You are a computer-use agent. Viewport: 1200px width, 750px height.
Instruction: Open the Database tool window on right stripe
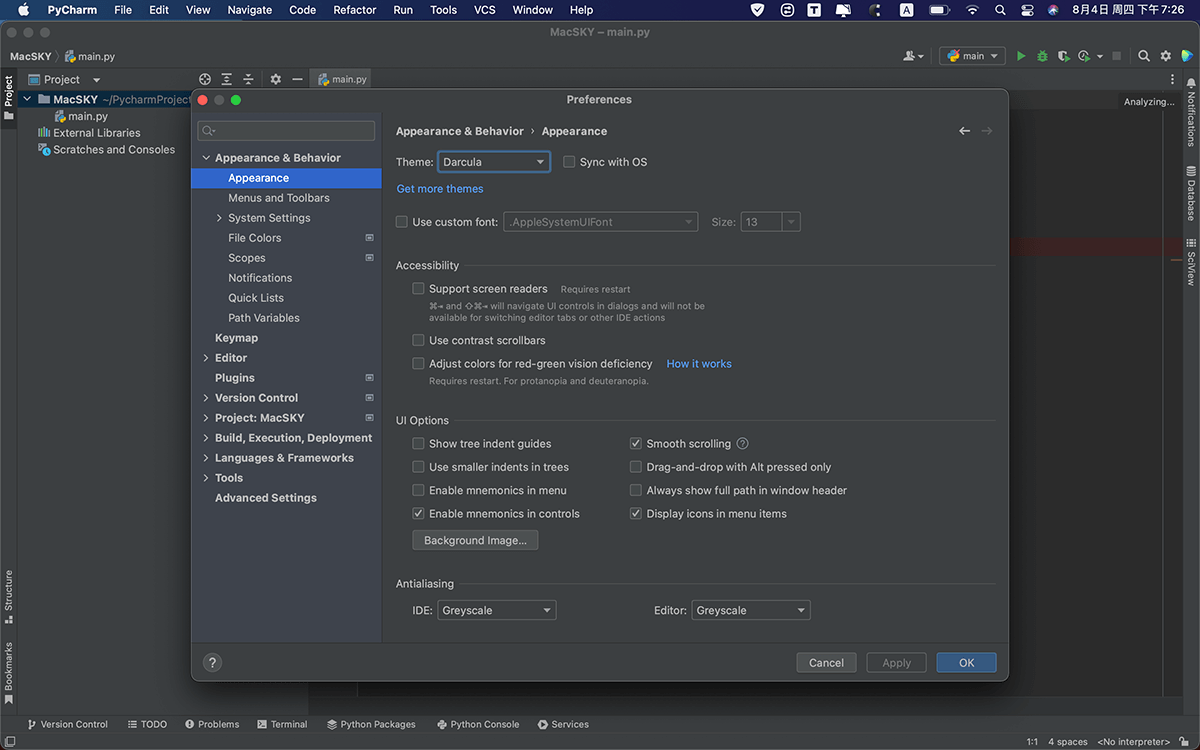coord(1190,194)
